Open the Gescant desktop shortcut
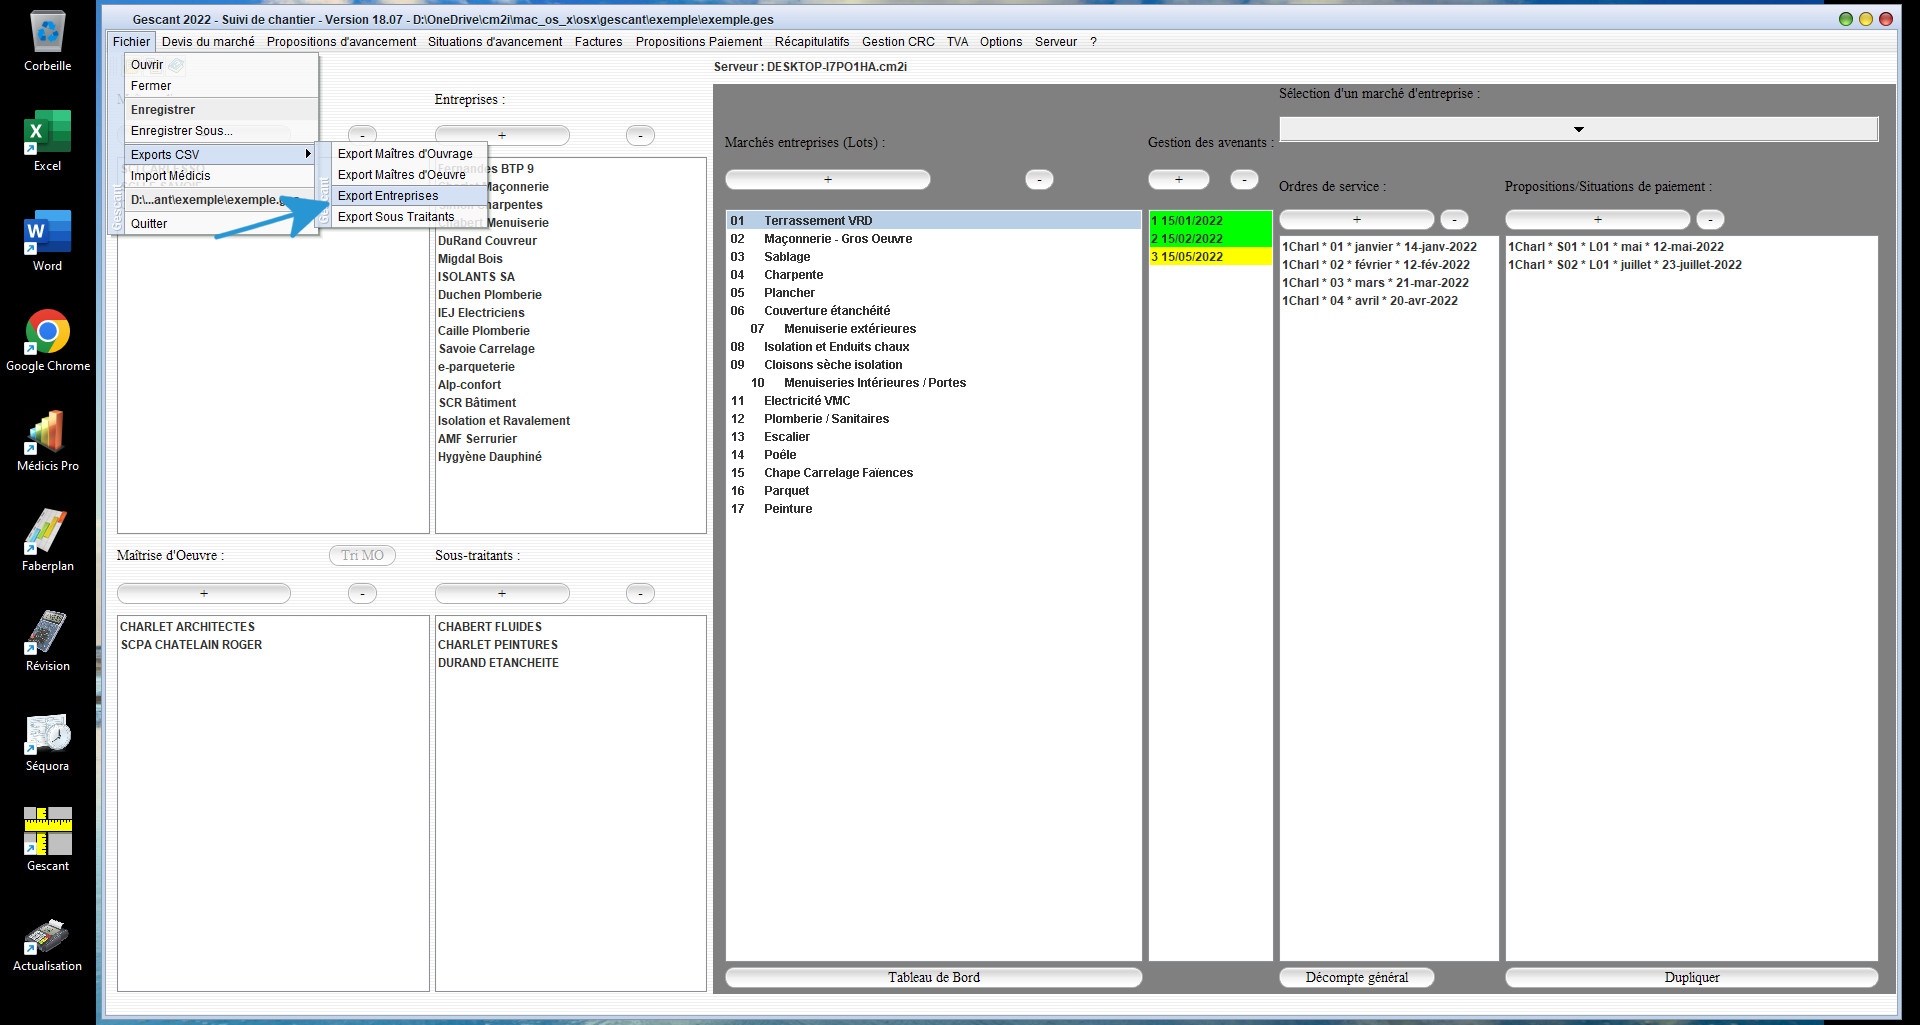 [x=48, y=841]
